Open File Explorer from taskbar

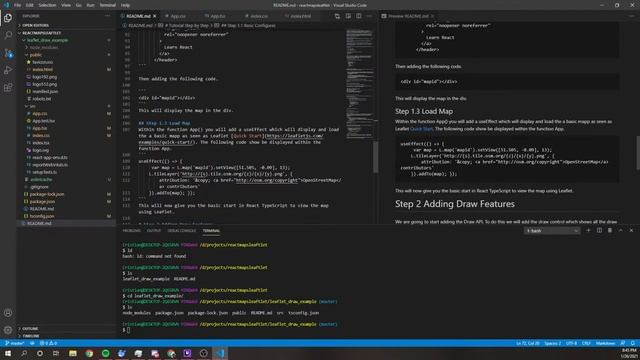pos(73,353)
